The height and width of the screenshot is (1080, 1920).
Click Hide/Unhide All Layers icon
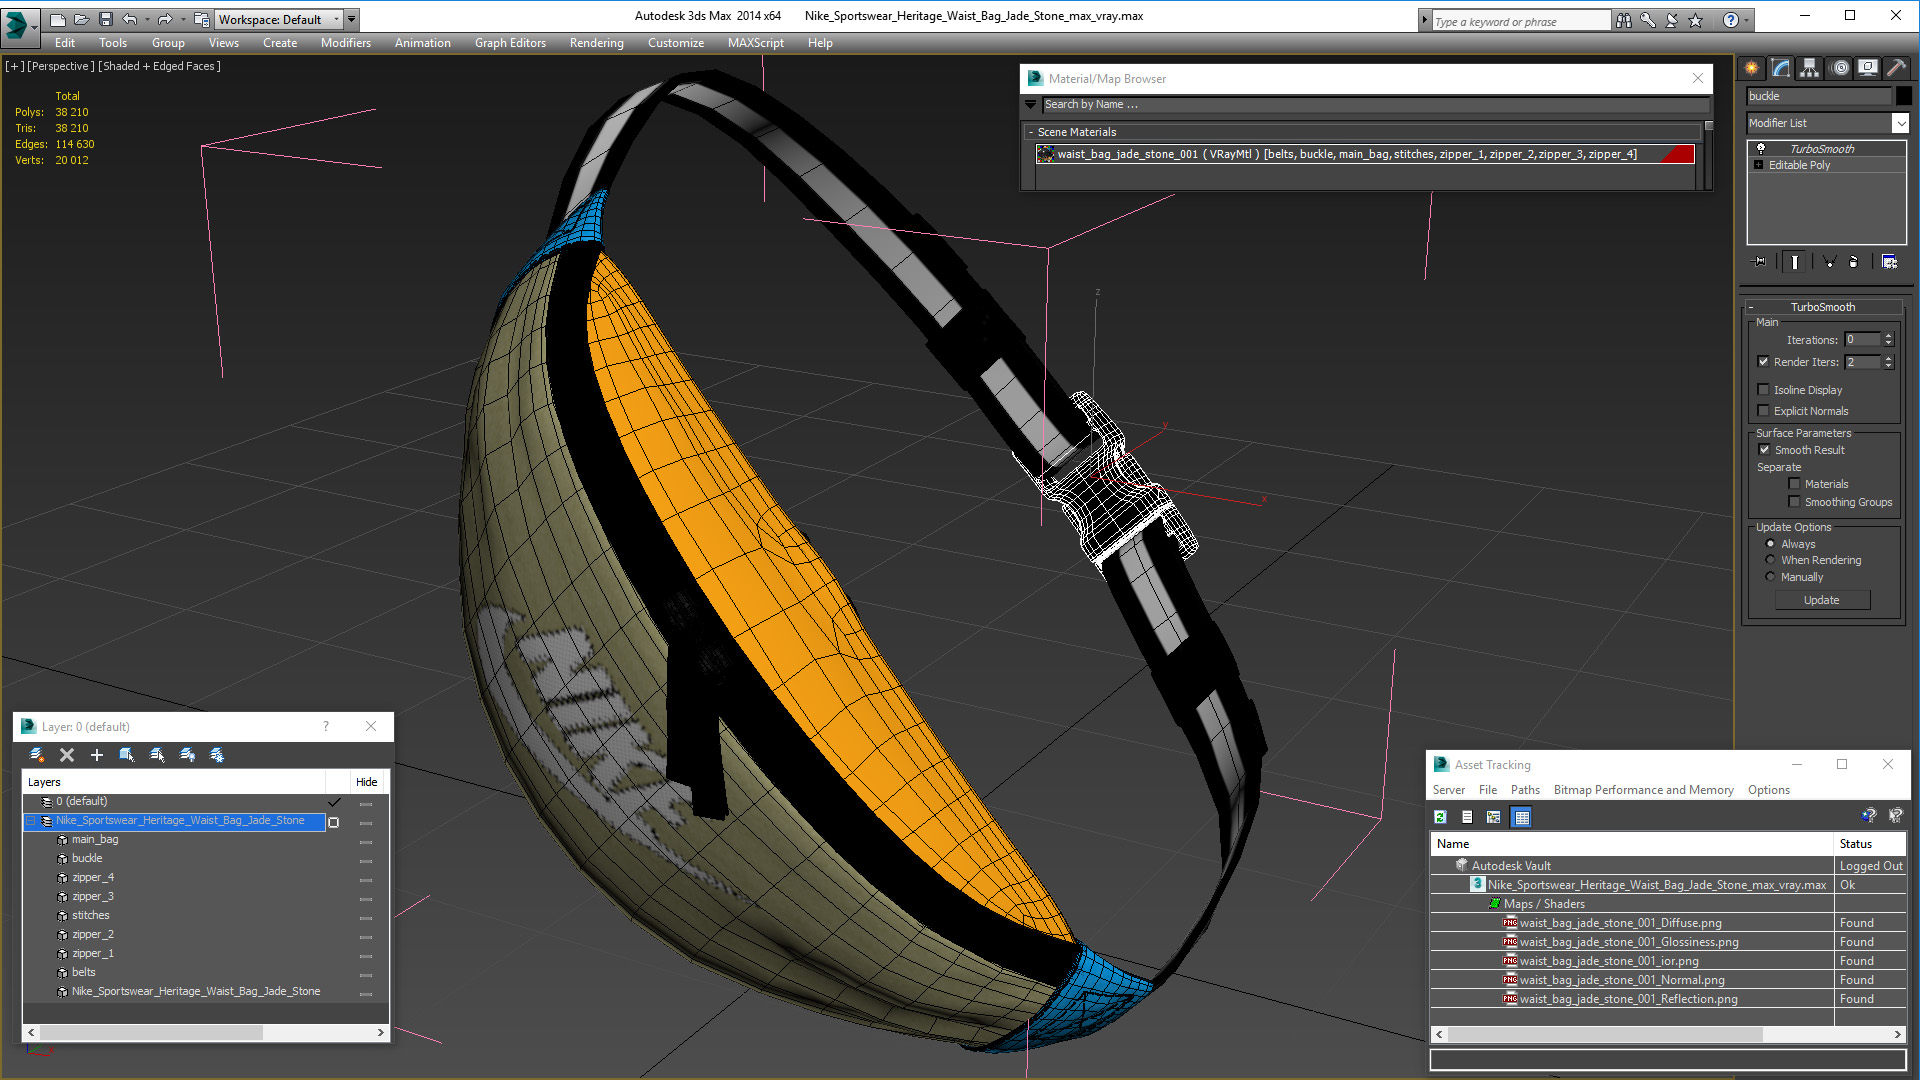[187, 755]
